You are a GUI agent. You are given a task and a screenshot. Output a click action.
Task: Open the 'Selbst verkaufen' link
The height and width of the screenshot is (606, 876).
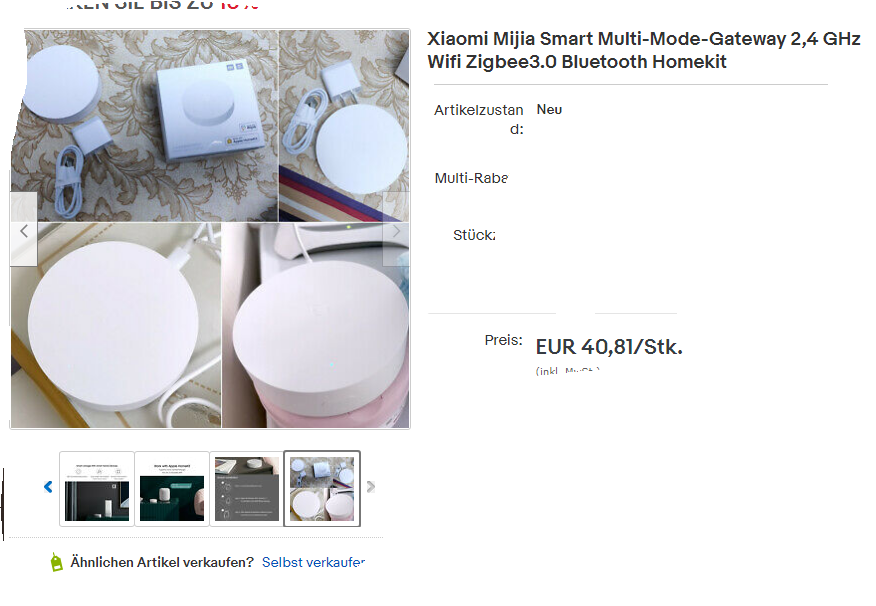coord(313,562)
